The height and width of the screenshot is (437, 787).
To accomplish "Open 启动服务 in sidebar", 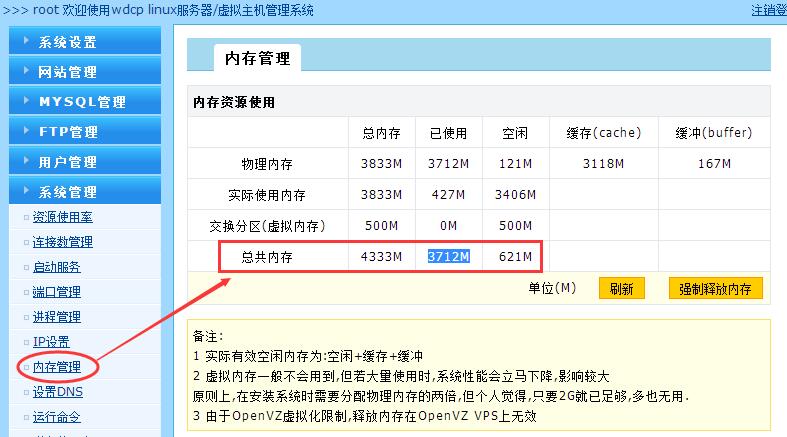I will (x=56, y=267).
